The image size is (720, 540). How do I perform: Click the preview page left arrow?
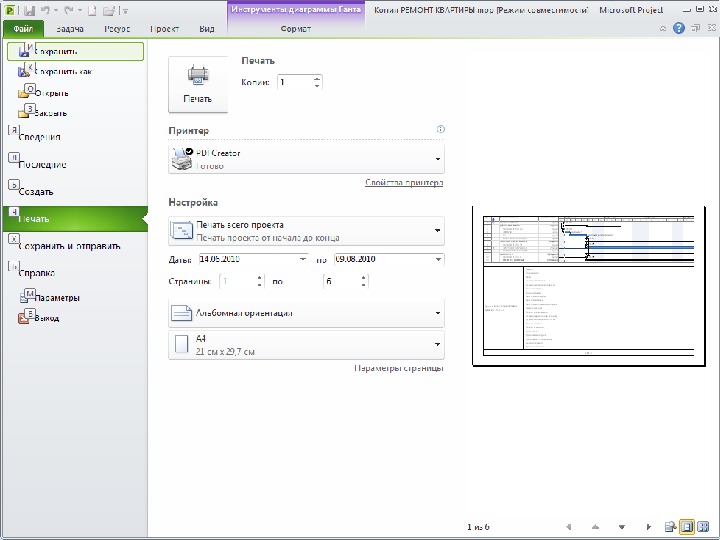point(569,527)
